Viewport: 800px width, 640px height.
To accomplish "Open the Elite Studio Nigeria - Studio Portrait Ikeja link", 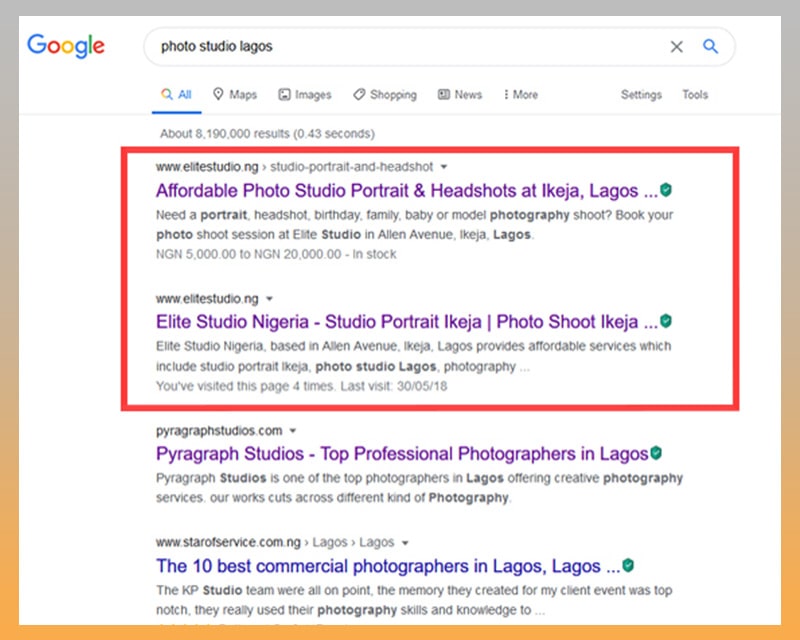I will [x=407, y=322].
